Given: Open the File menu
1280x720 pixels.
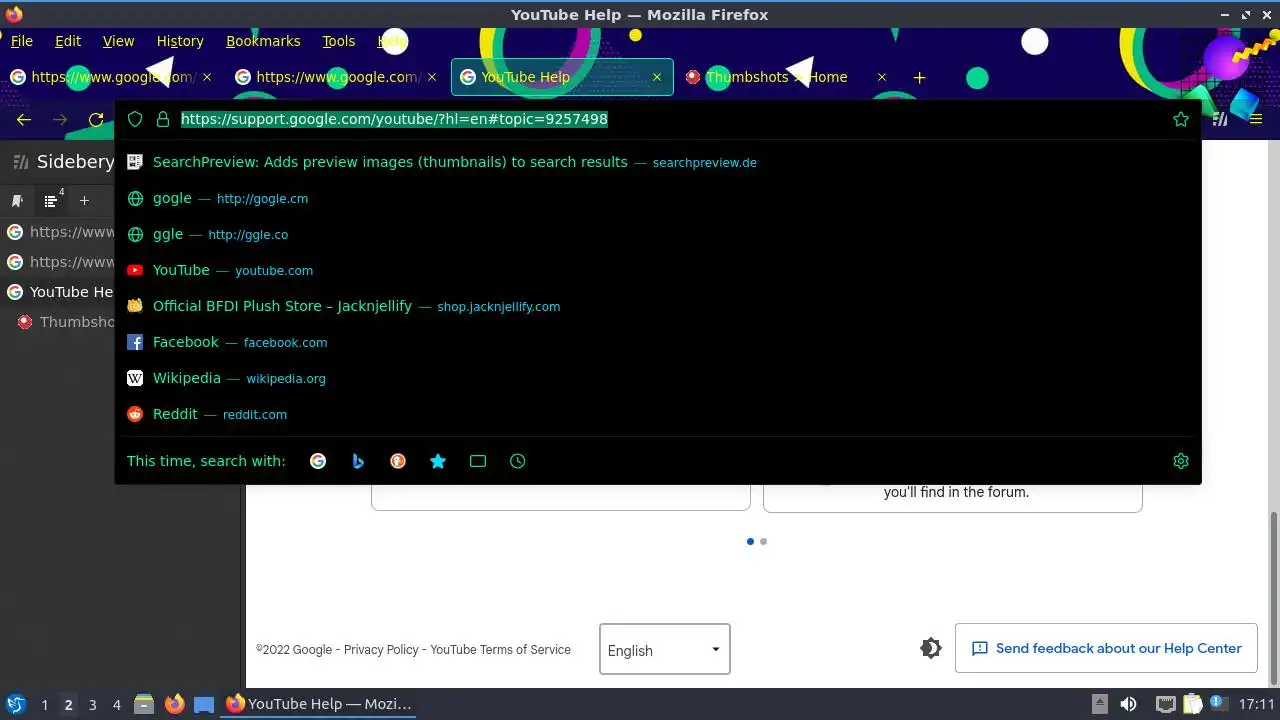Looking at the screenshot, I should pyautogui.click(x=22, y=41).
